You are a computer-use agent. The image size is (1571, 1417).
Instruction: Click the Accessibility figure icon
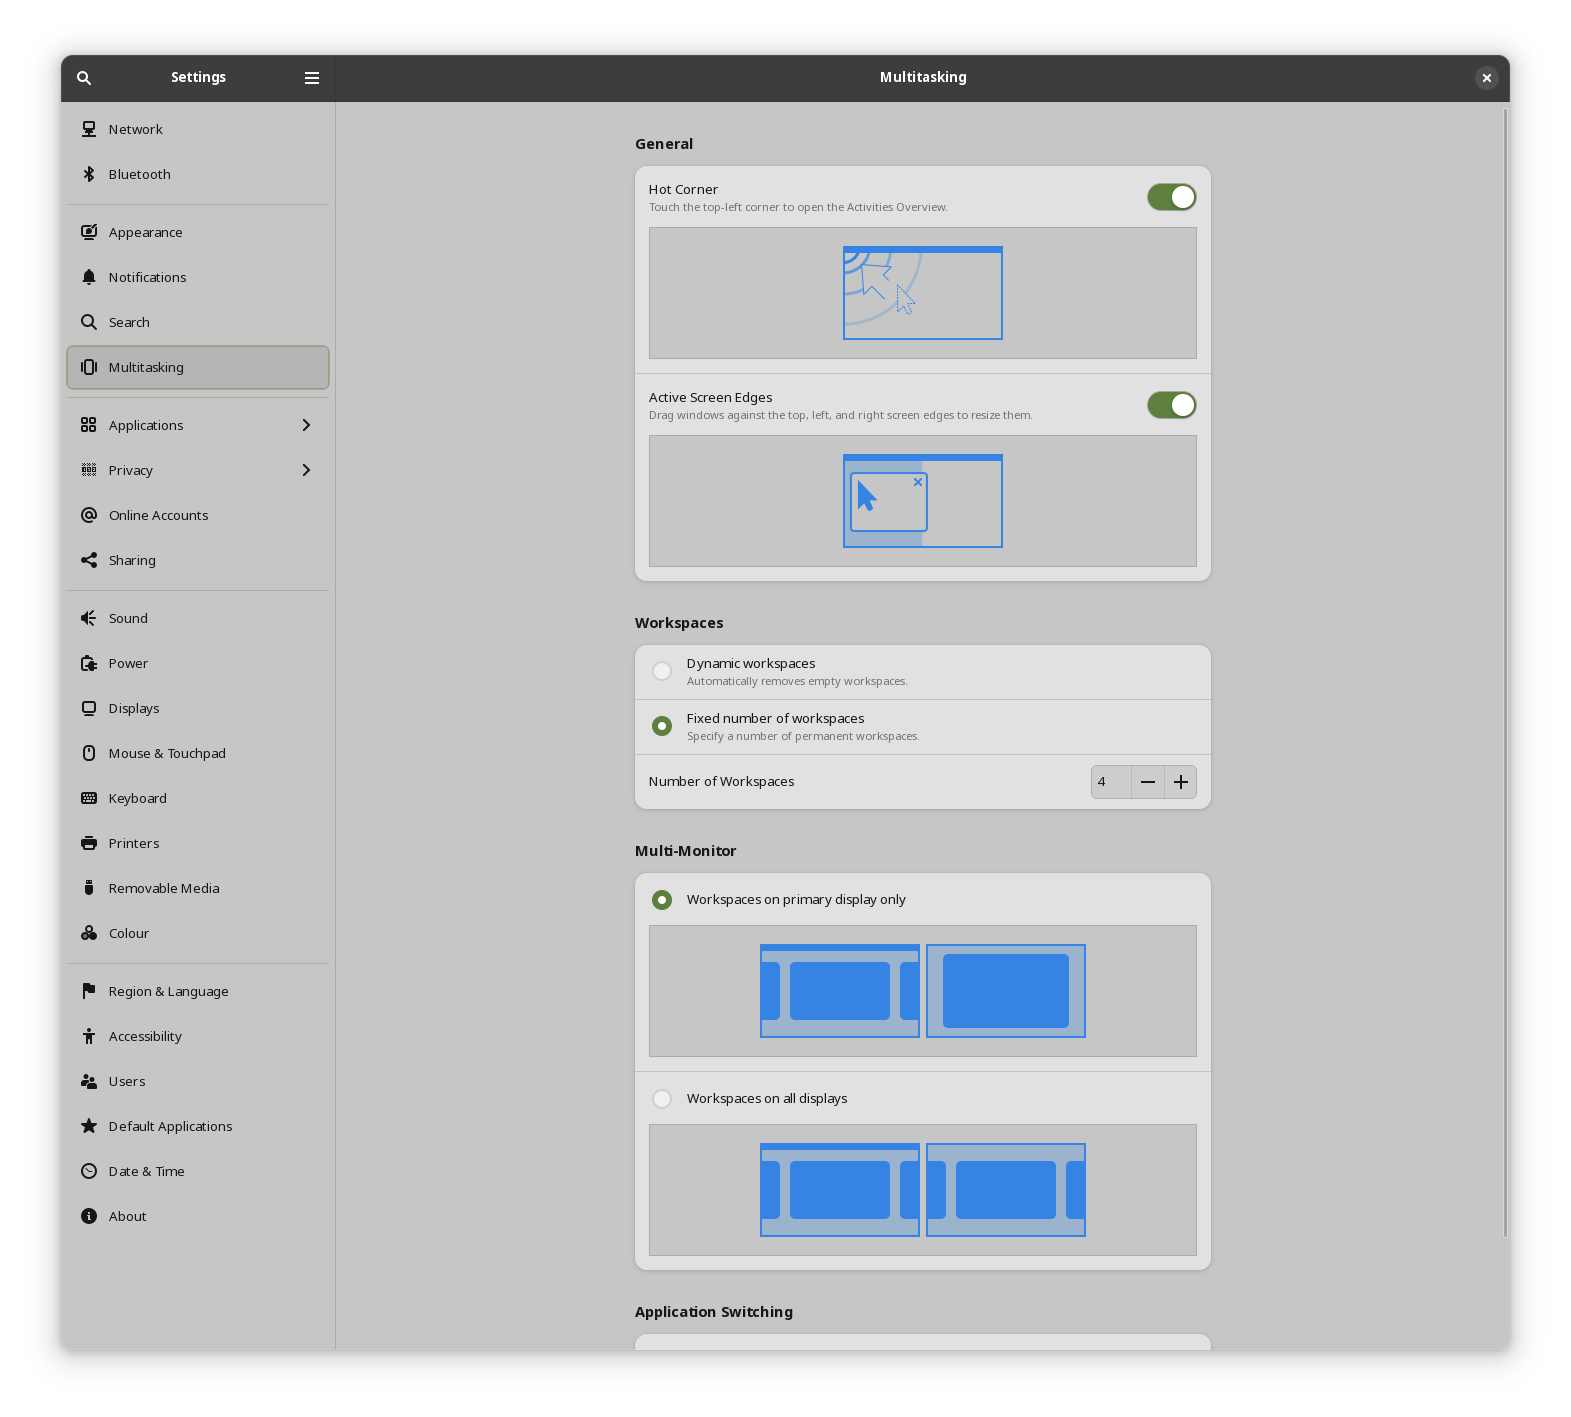click(89, 1036)
